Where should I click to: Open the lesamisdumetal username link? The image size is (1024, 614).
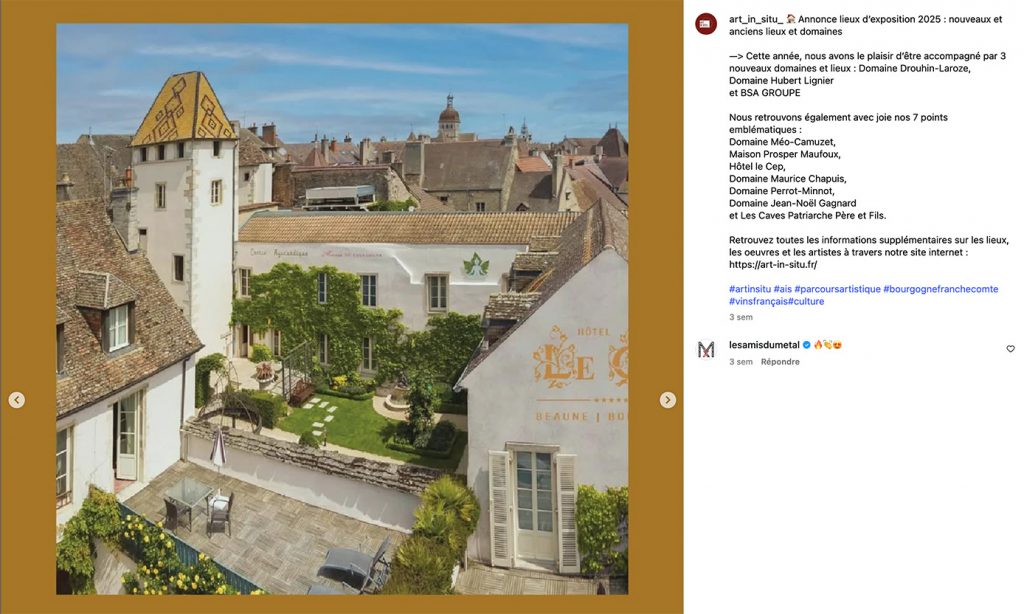[x=764, y=345]
